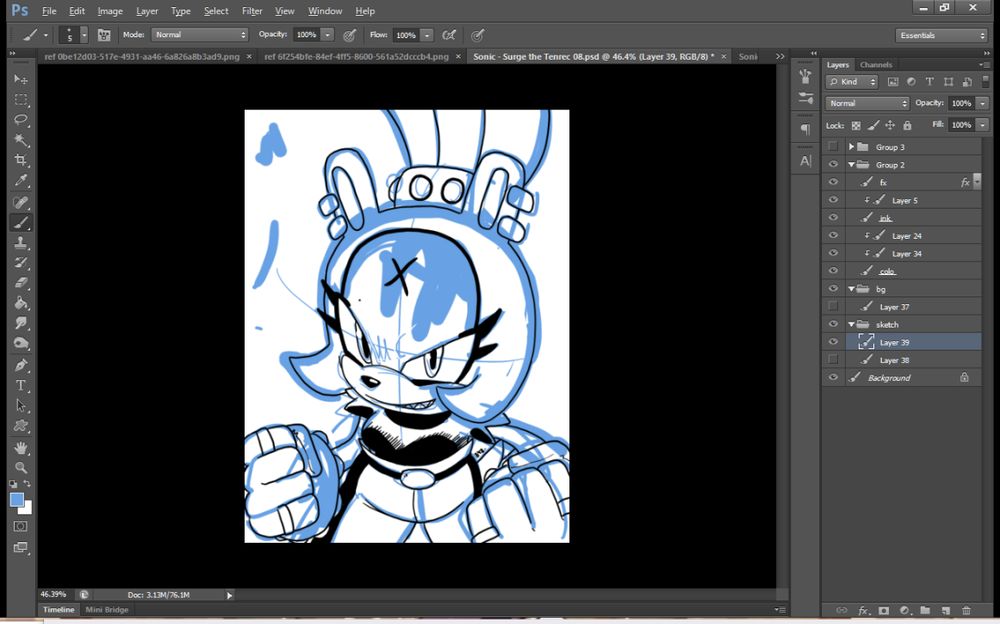The image size is (1000, 624).
Task: Select the Rectangular Marquee tool
Action: 21,100
